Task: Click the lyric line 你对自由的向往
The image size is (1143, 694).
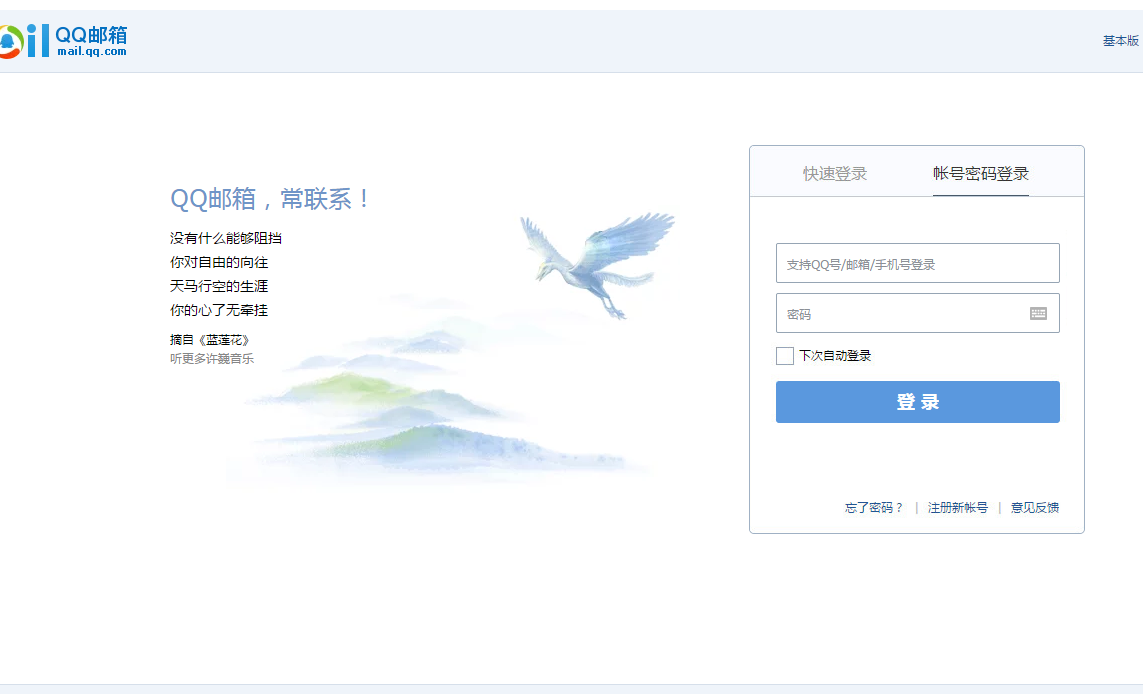Action: [219, 262]
